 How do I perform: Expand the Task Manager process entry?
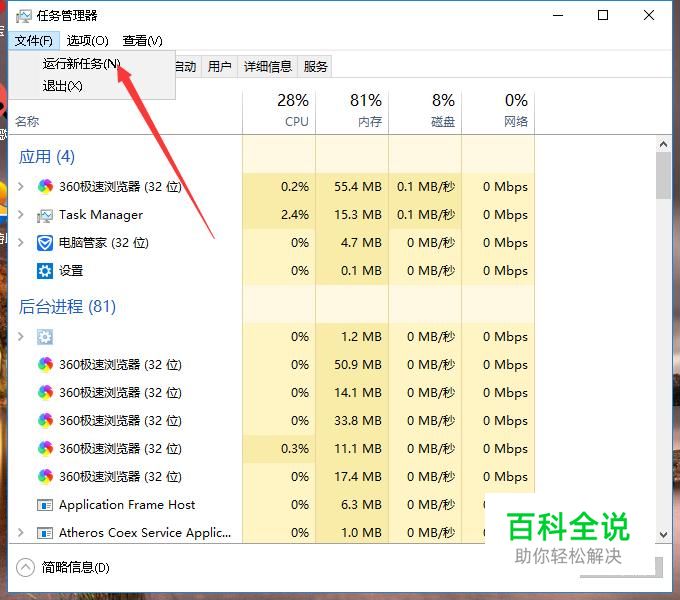coord(20,215)
